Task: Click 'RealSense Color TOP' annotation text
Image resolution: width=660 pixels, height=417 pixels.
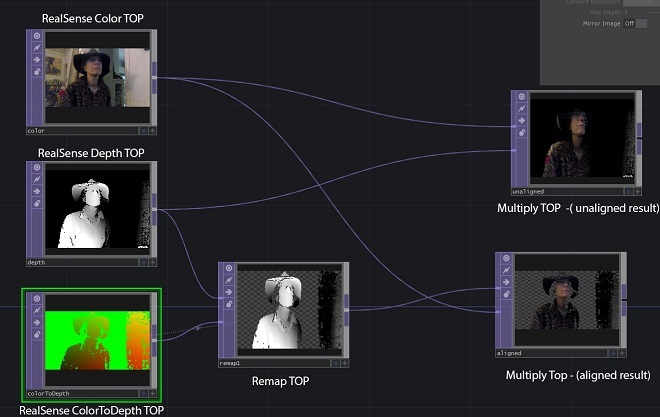Action: [93, 19]
